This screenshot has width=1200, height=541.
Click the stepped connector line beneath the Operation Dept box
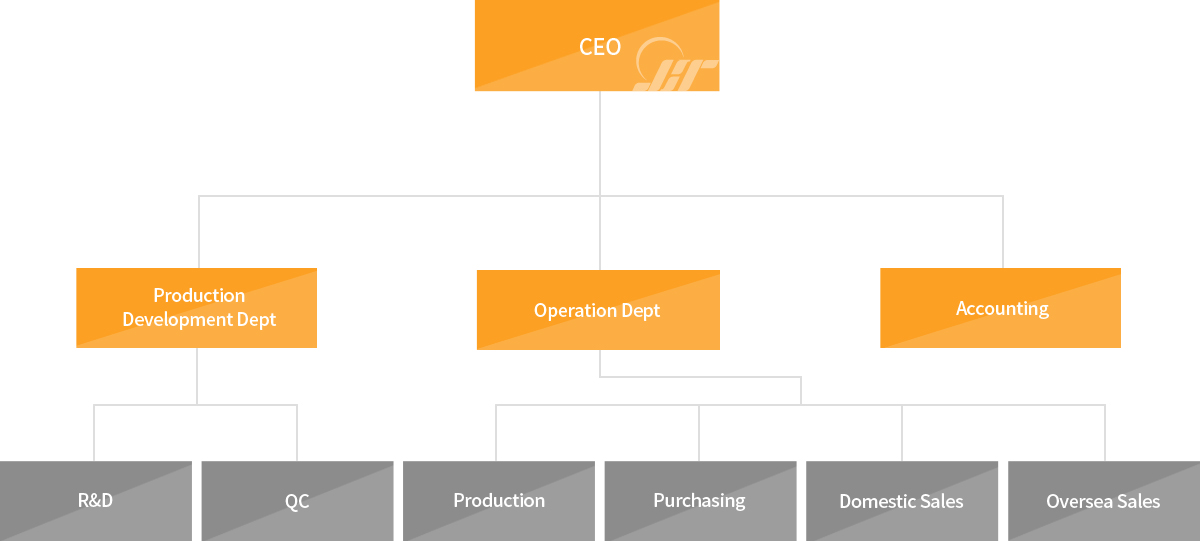pos(700,377)
